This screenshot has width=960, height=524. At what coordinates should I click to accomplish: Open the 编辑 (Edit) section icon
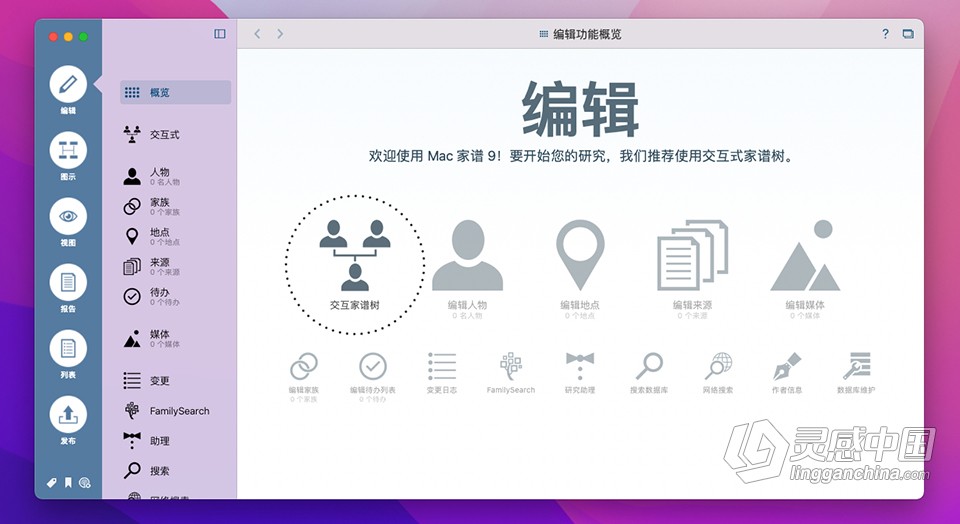coord(68,84)
